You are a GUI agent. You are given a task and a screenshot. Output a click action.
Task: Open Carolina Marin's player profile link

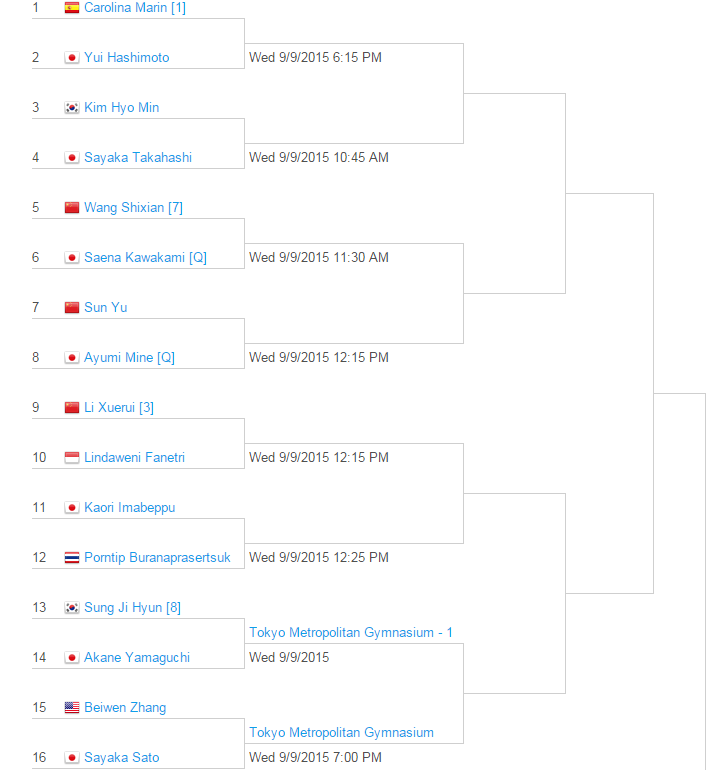tap(134, 8)
